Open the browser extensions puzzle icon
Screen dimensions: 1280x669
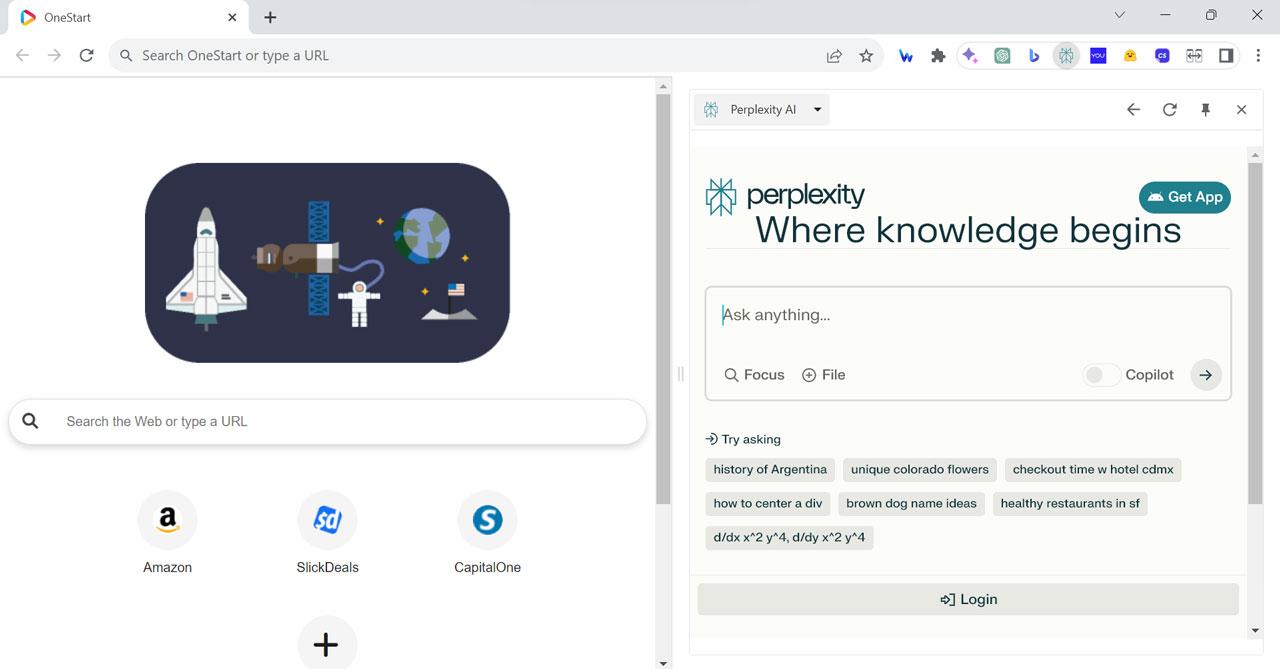pyautogui.click(x=938, y=56)
